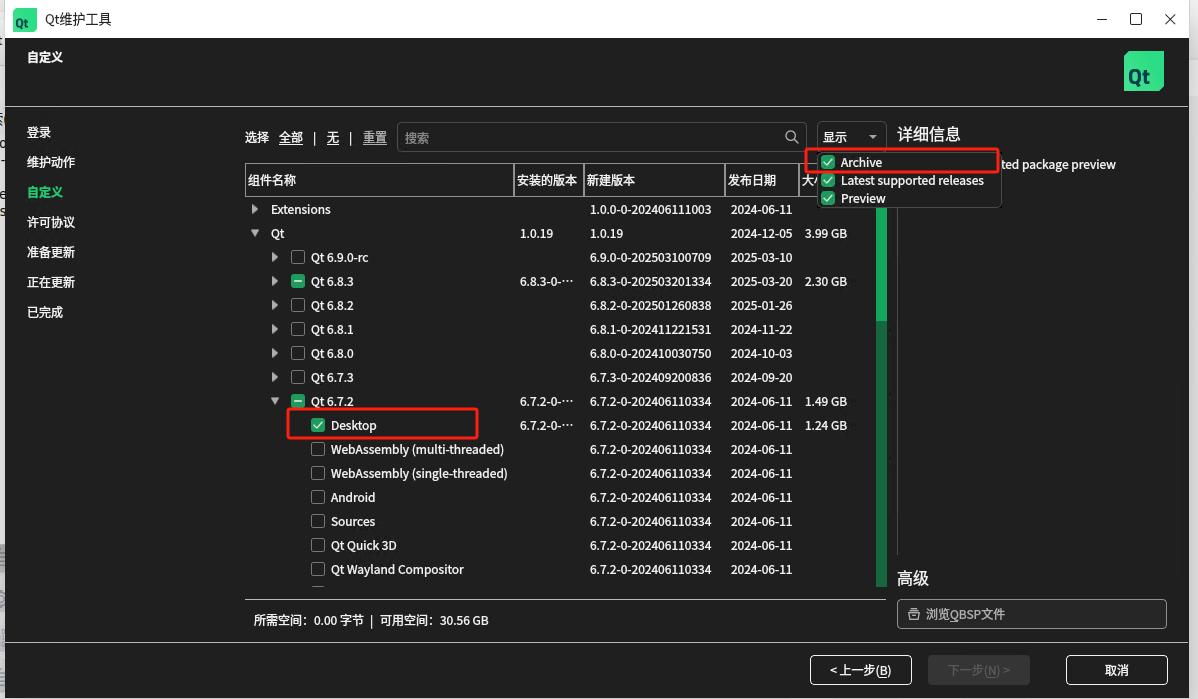Check the Qt 6.9.0-rc checkbox
Image resolution: width=1198 pixels, height=699 pixels.
298,257
